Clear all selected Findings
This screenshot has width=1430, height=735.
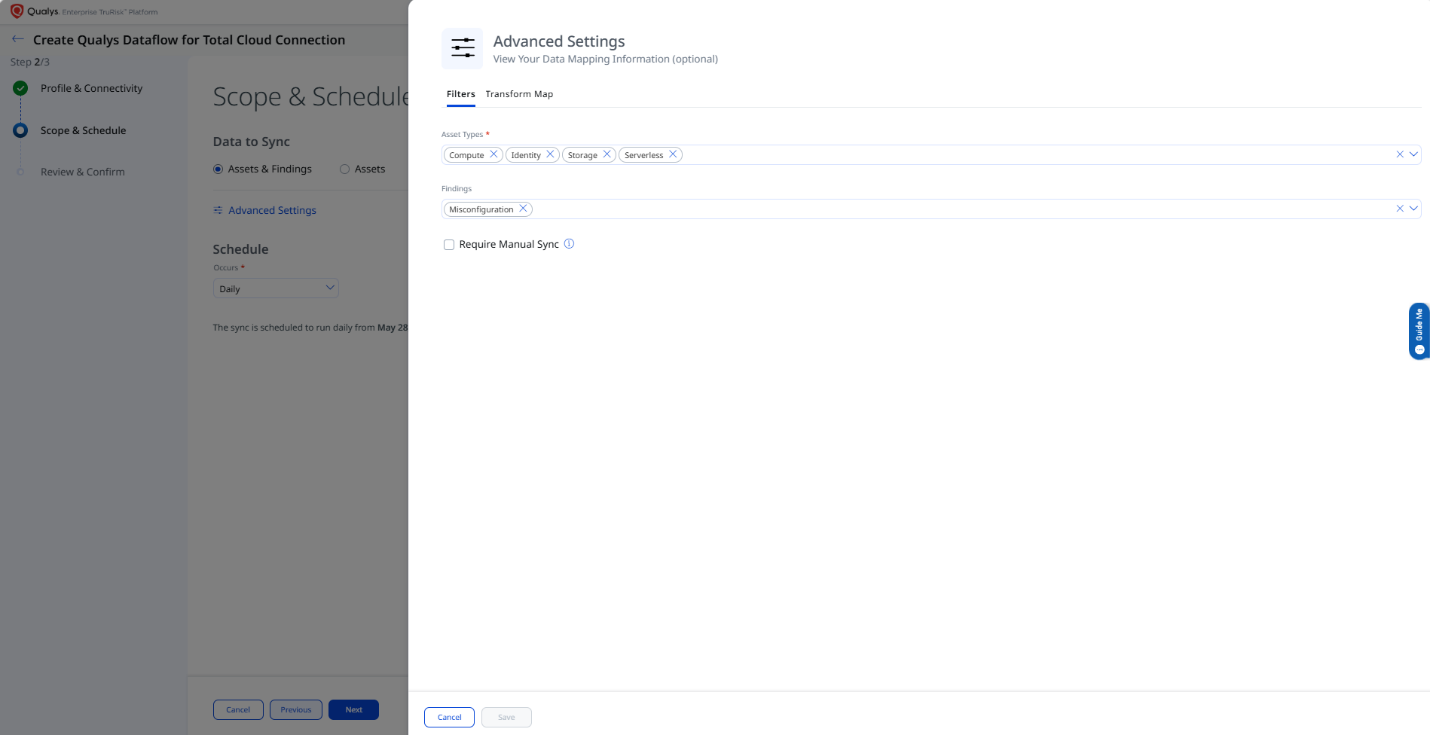click(x=1400, y=209)
